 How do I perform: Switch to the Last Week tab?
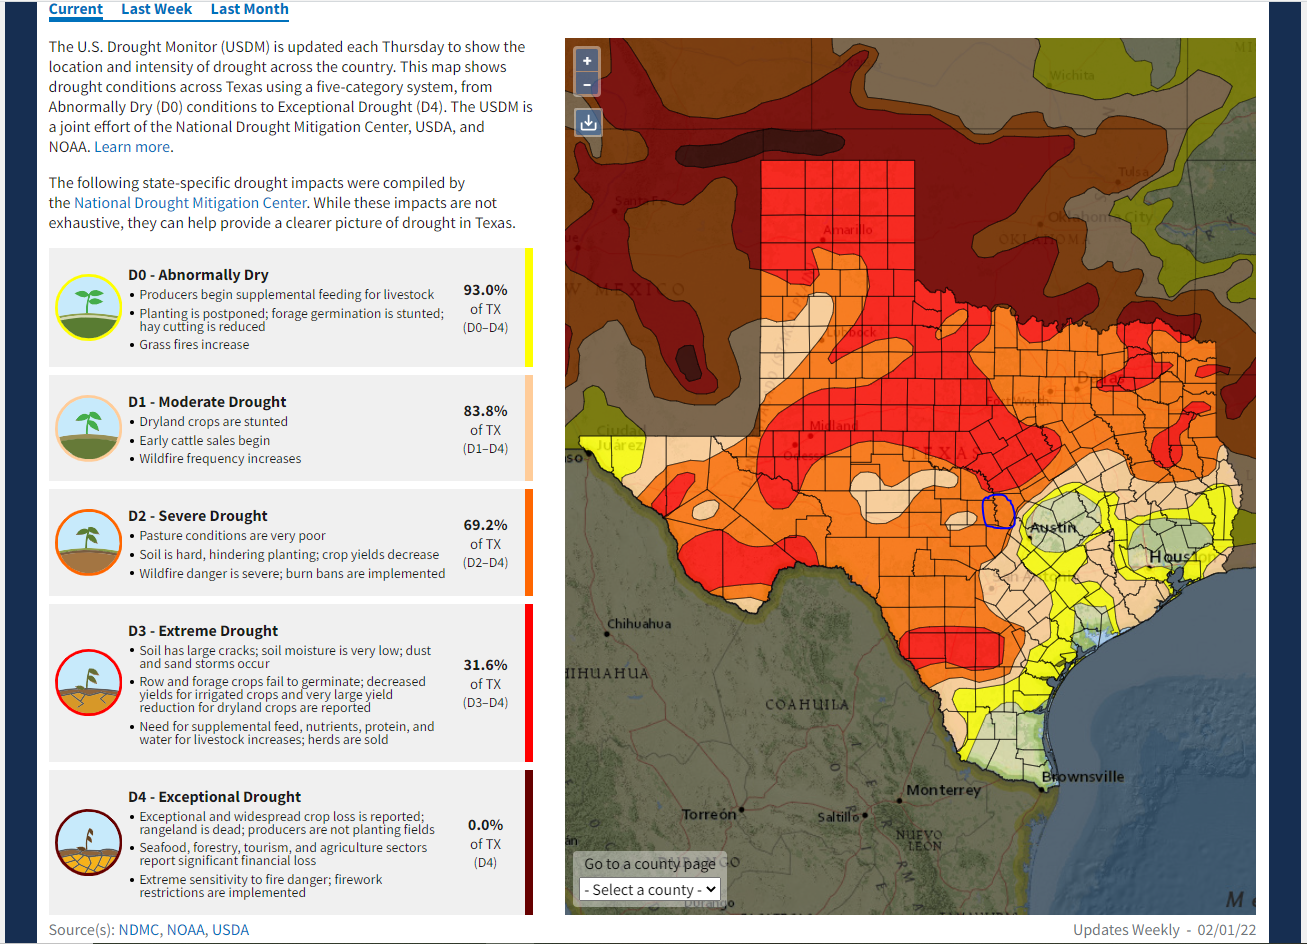pyautogui.click(x=157, y=9)
